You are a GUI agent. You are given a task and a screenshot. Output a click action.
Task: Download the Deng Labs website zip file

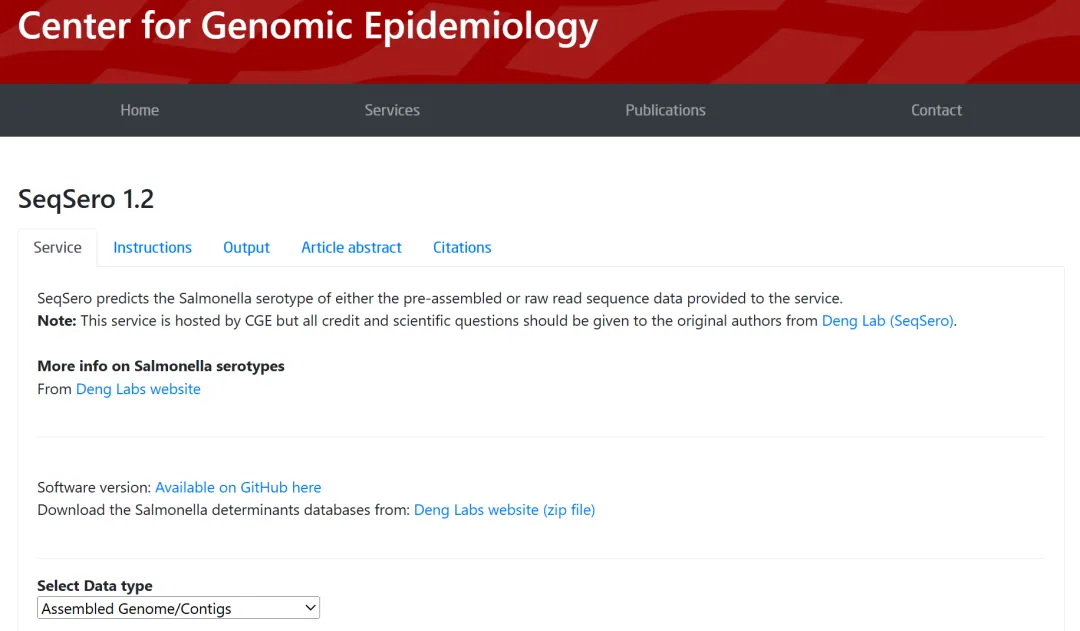(504, 510)
